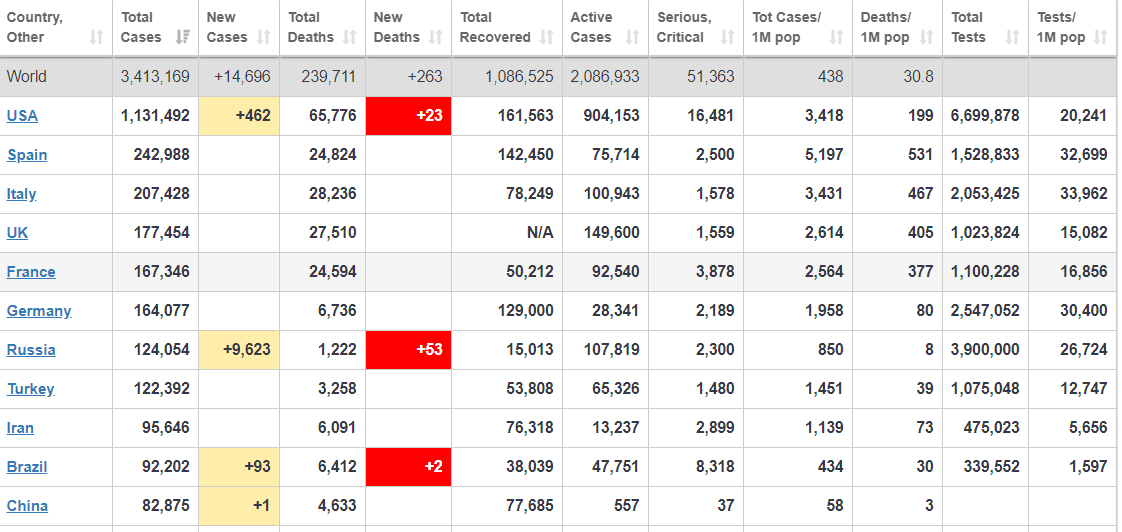Sort by Total Cases column arrows

tap(182, 37)
